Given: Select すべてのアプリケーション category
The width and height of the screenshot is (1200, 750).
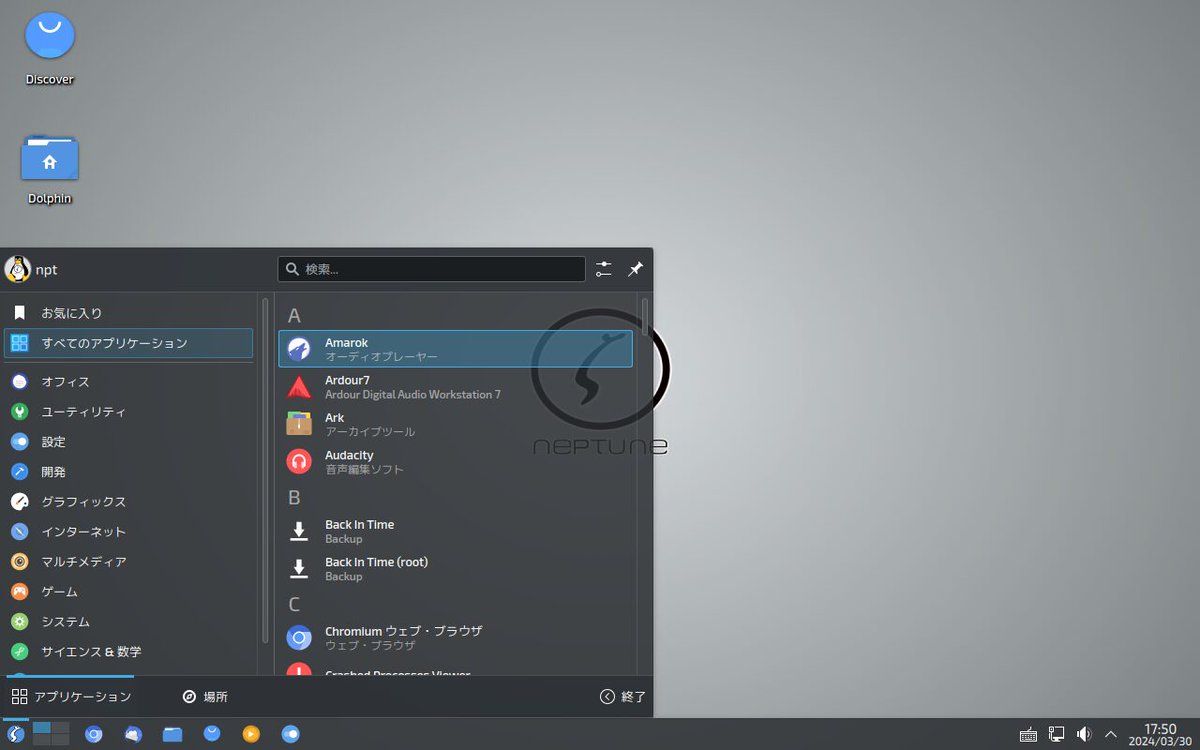Looking at the screenshot, I should coord(128,343).
